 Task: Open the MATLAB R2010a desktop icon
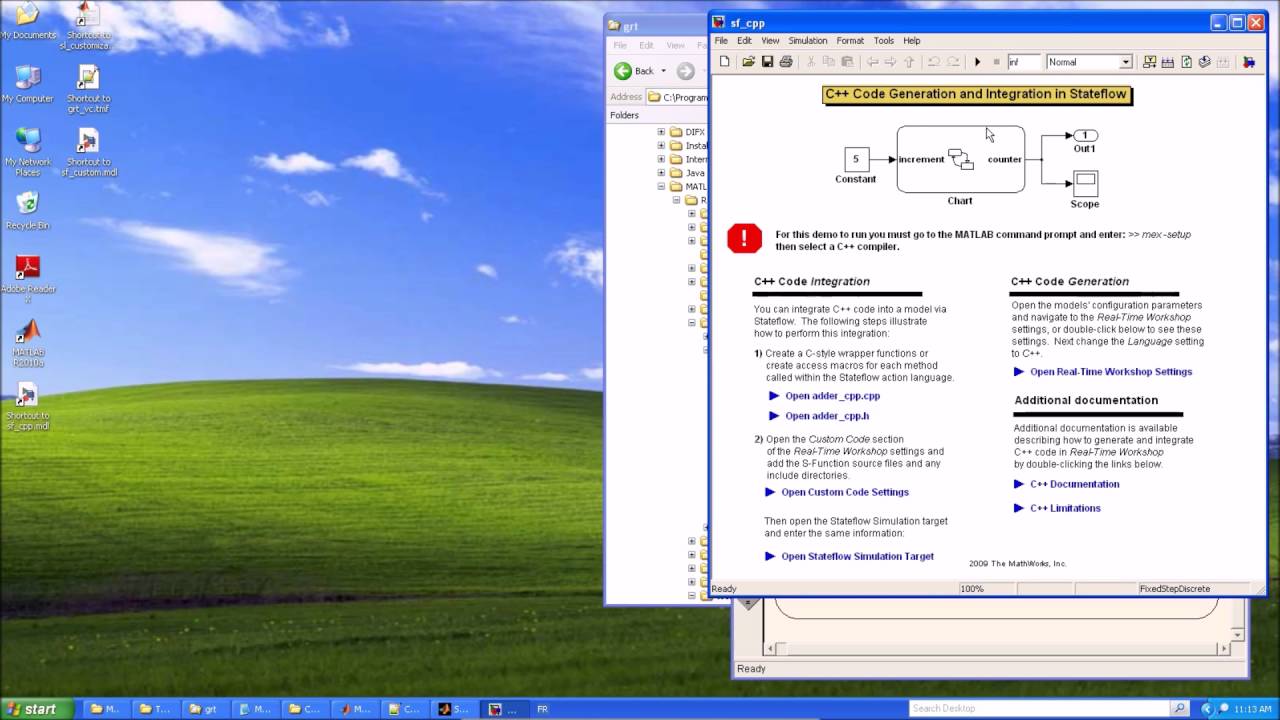28,342
